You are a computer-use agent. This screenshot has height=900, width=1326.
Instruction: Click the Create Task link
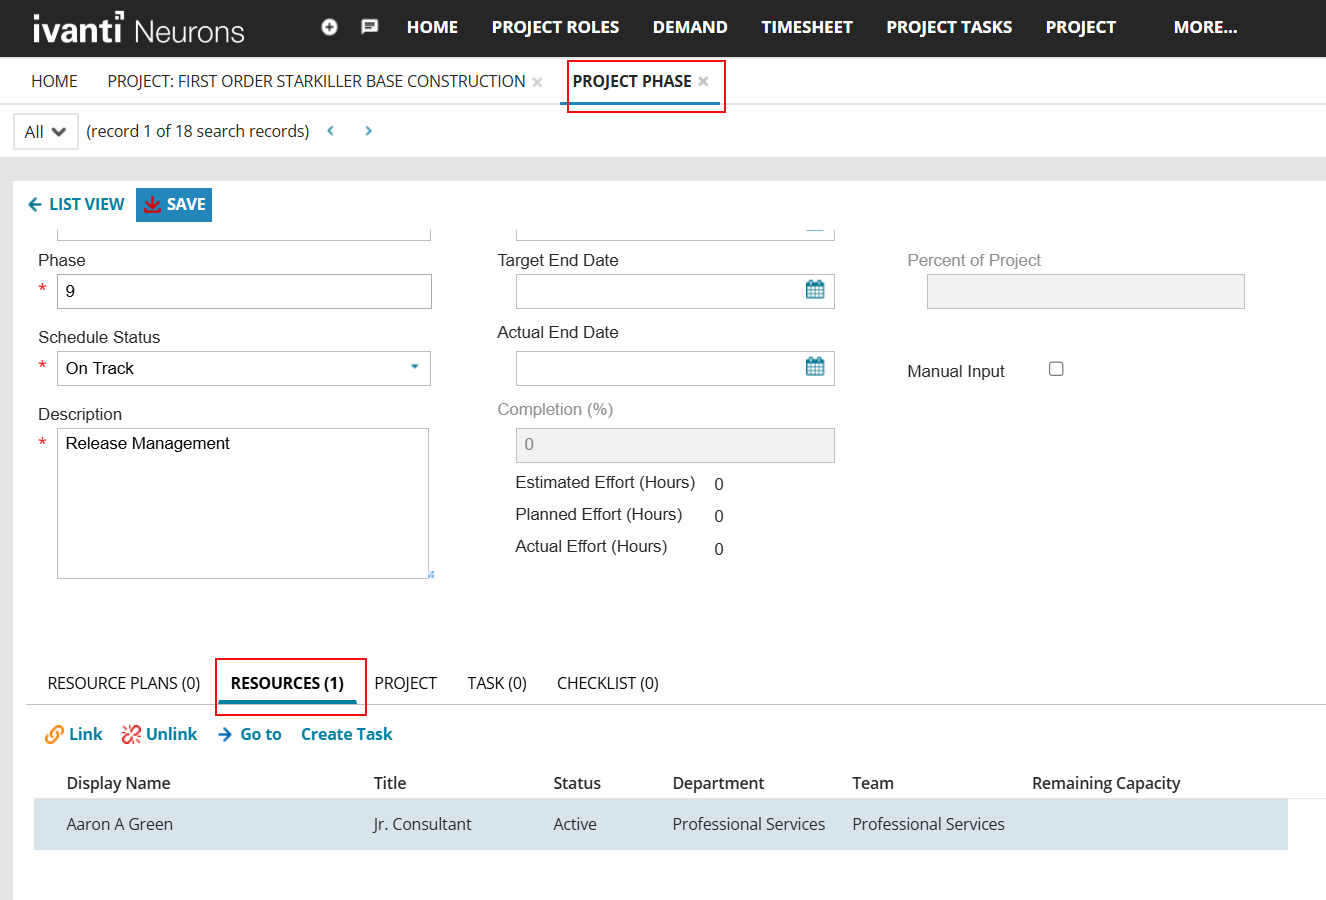[346, 734]
